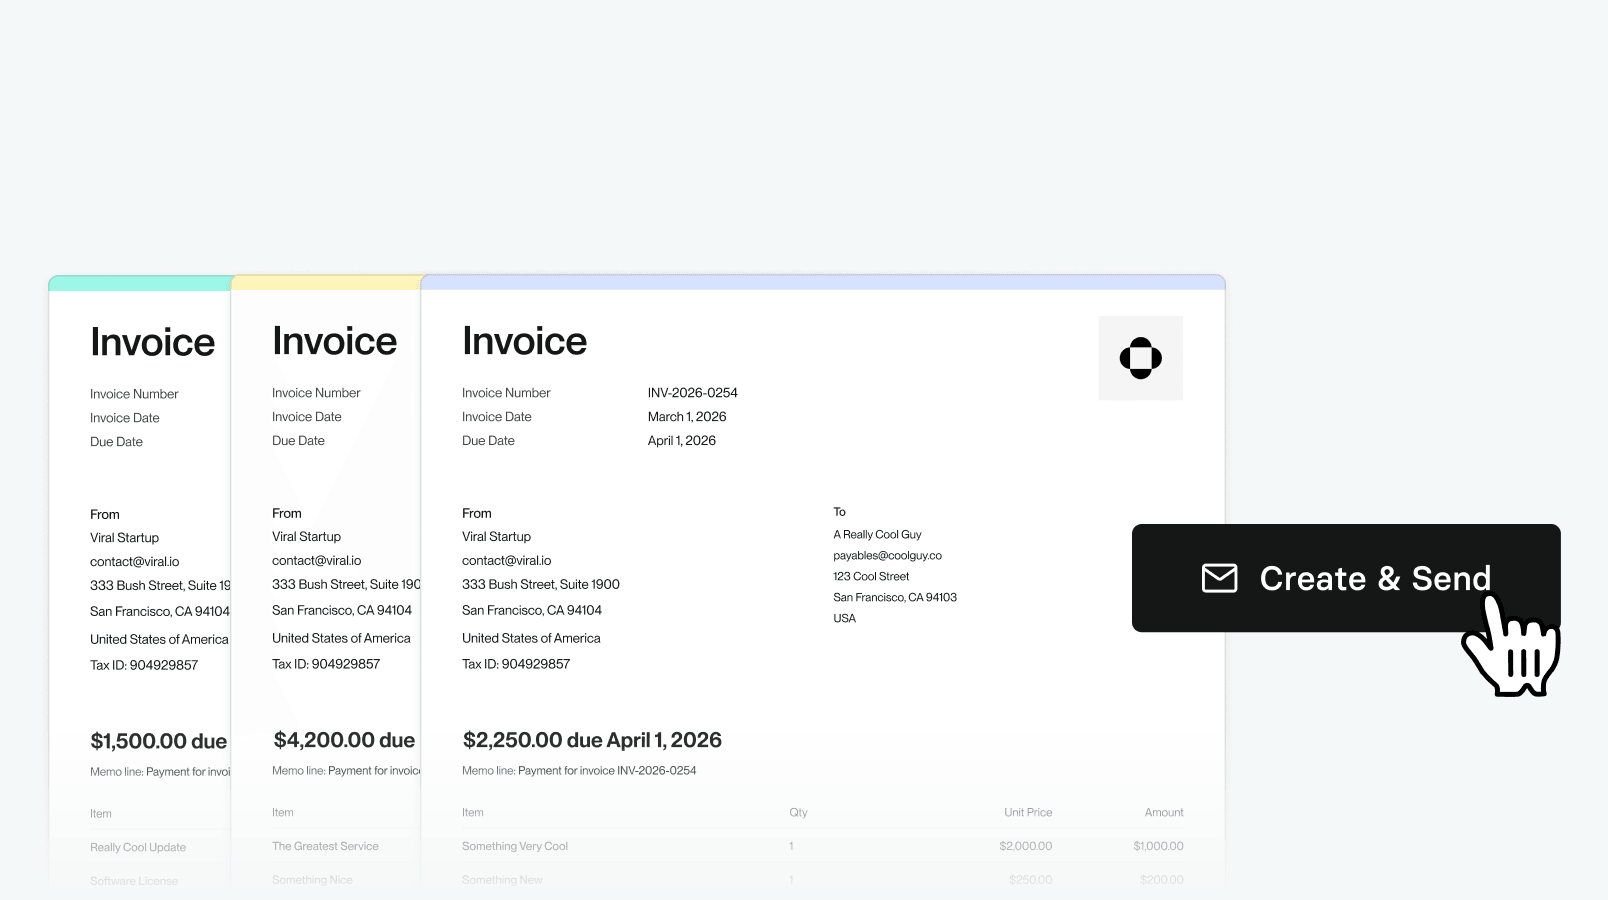The image size is (1608, 900).
Task: Click the front invoice's Invoice heading
Action: [x=524, y=341]
